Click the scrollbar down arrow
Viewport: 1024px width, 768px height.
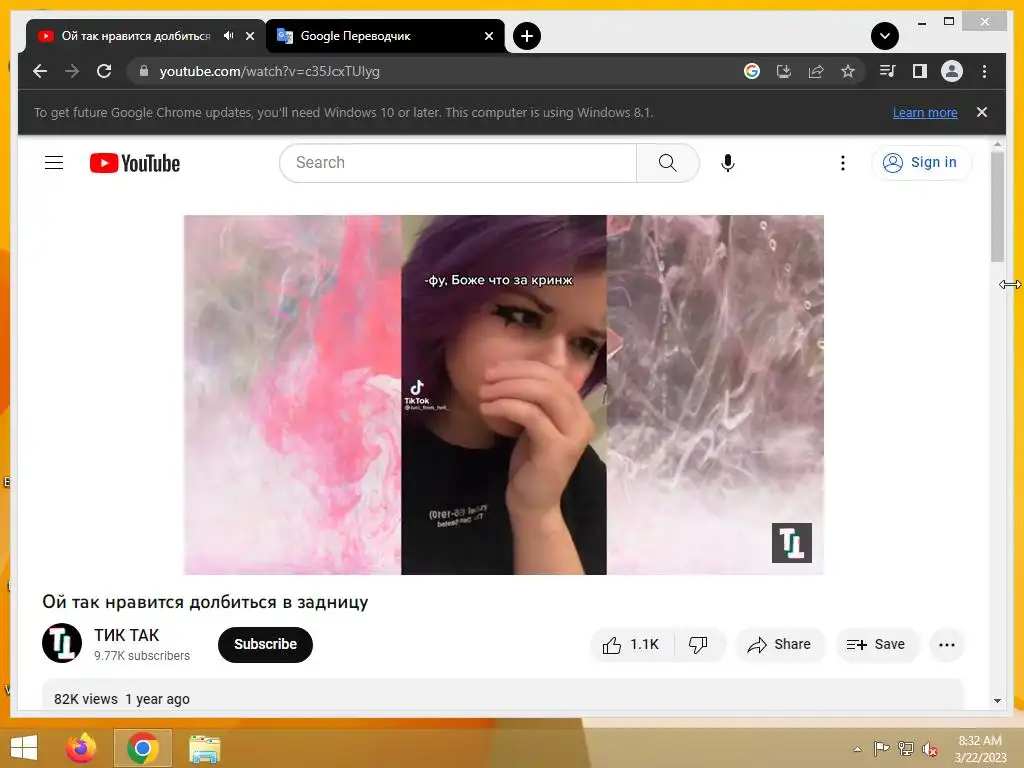(x=997, y=700)
